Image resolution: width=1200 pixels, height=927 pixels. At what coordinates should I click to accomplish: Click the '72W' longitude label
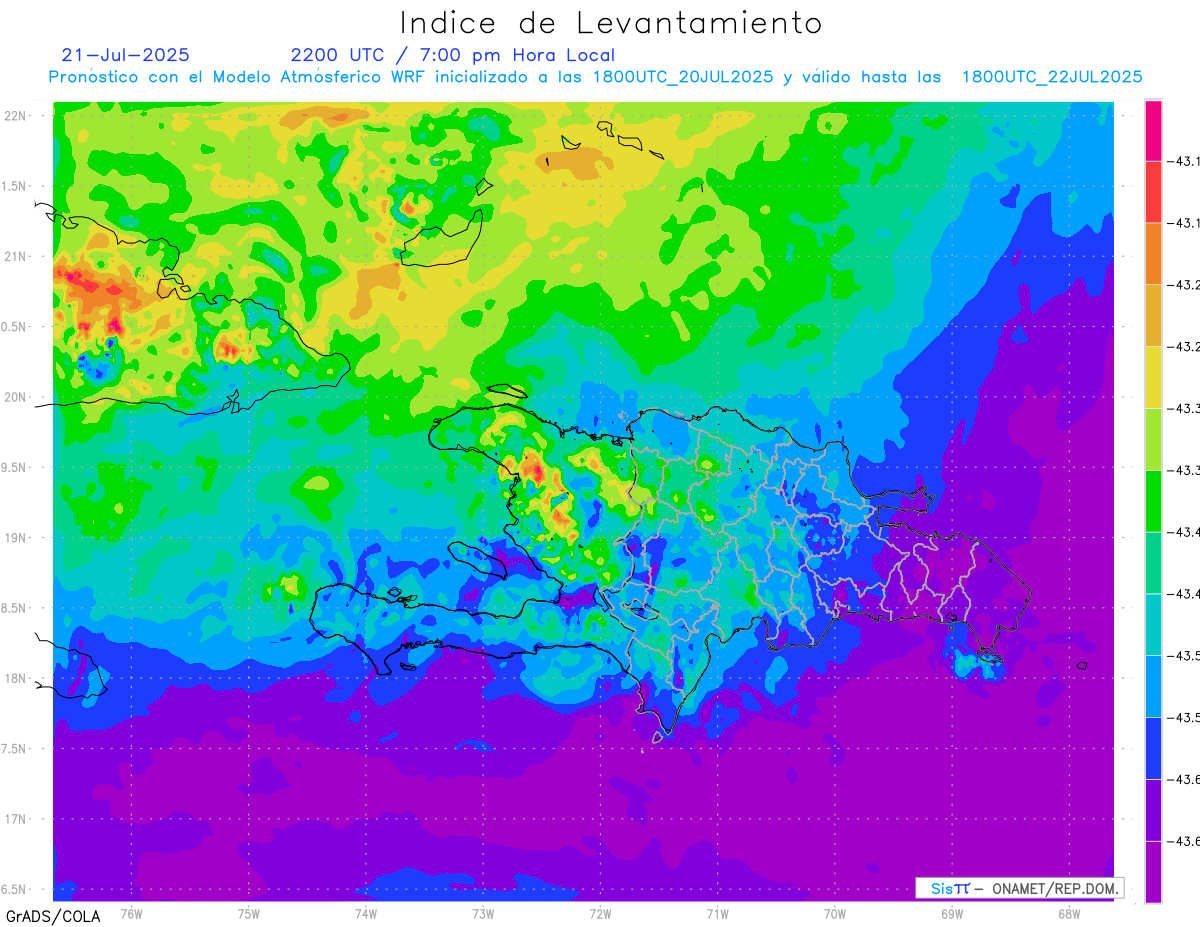[600, 914]
